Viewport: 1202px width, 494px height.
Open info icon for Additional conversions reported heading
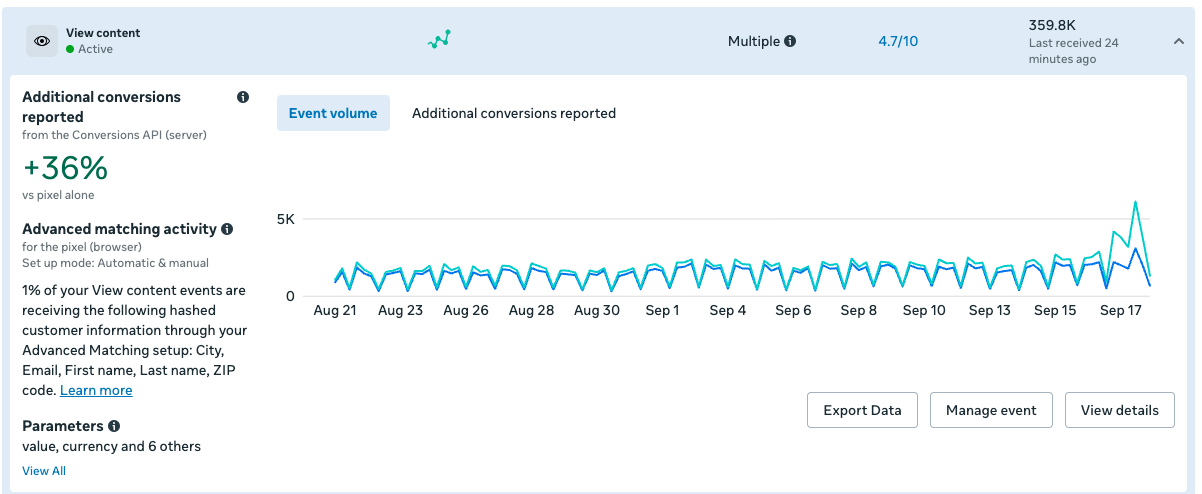242,98
